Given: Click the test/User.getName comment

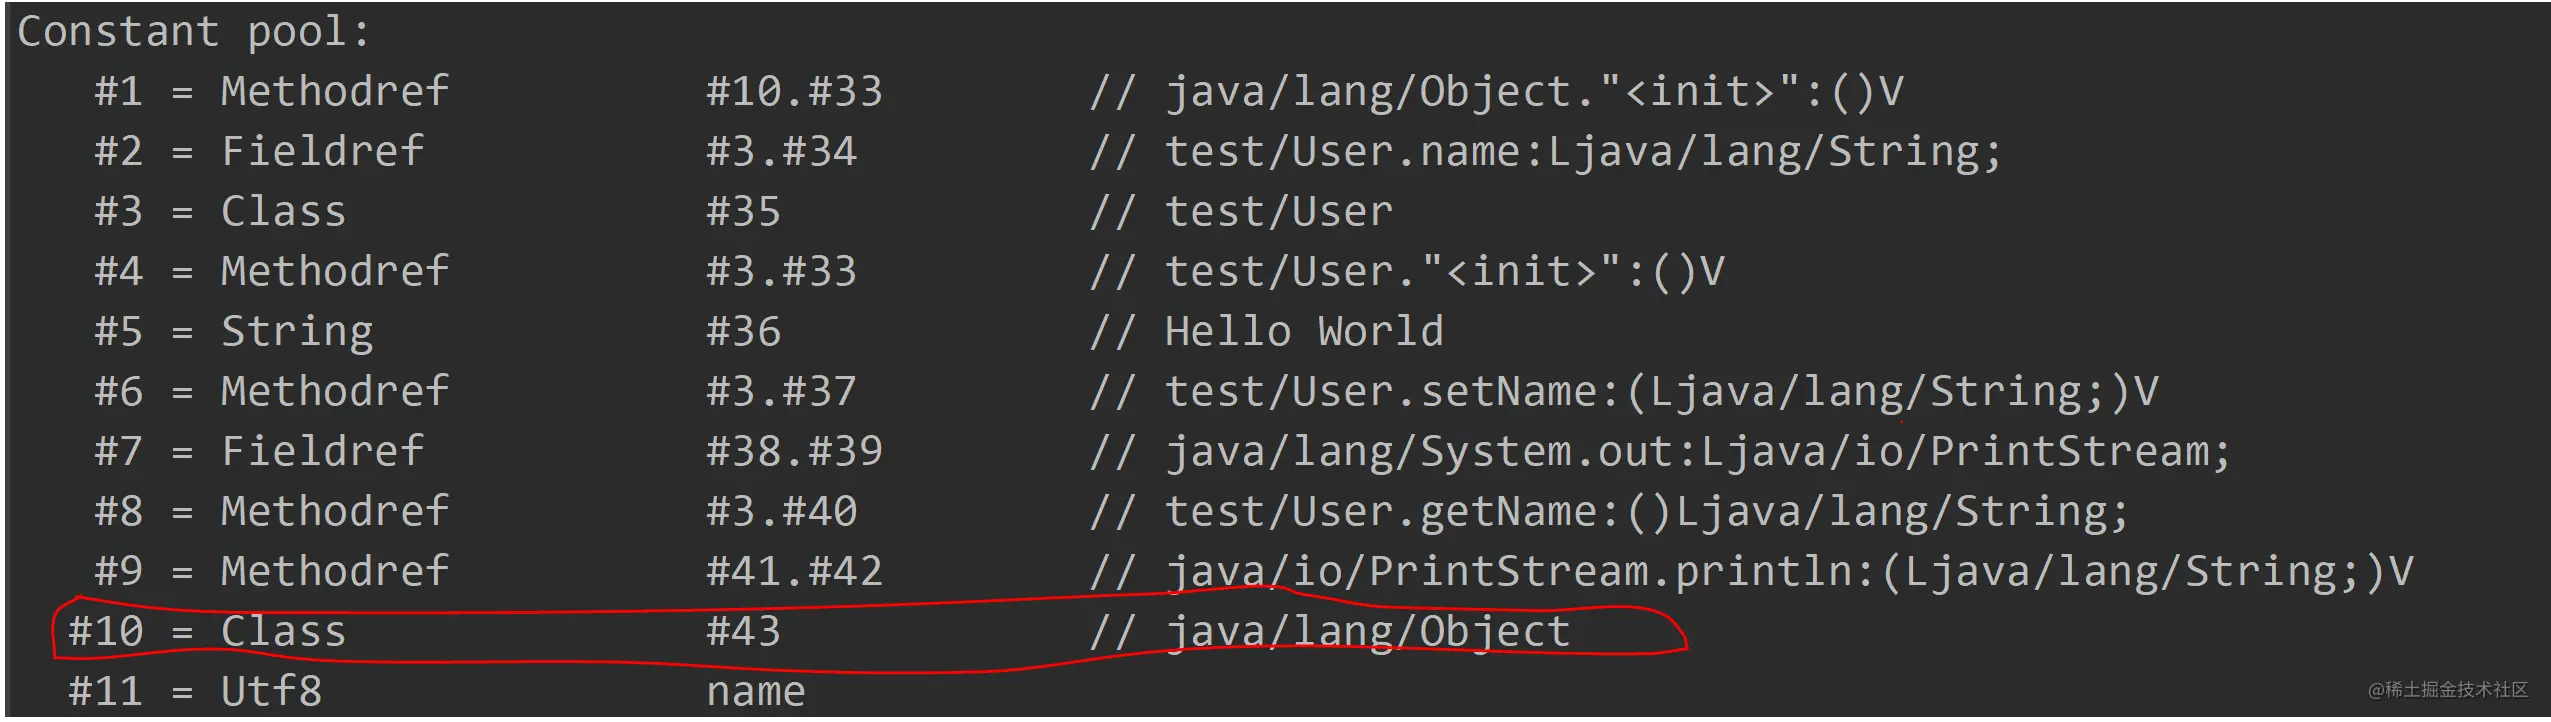Looking at the screenshot, I should [x=1609, y=513].
